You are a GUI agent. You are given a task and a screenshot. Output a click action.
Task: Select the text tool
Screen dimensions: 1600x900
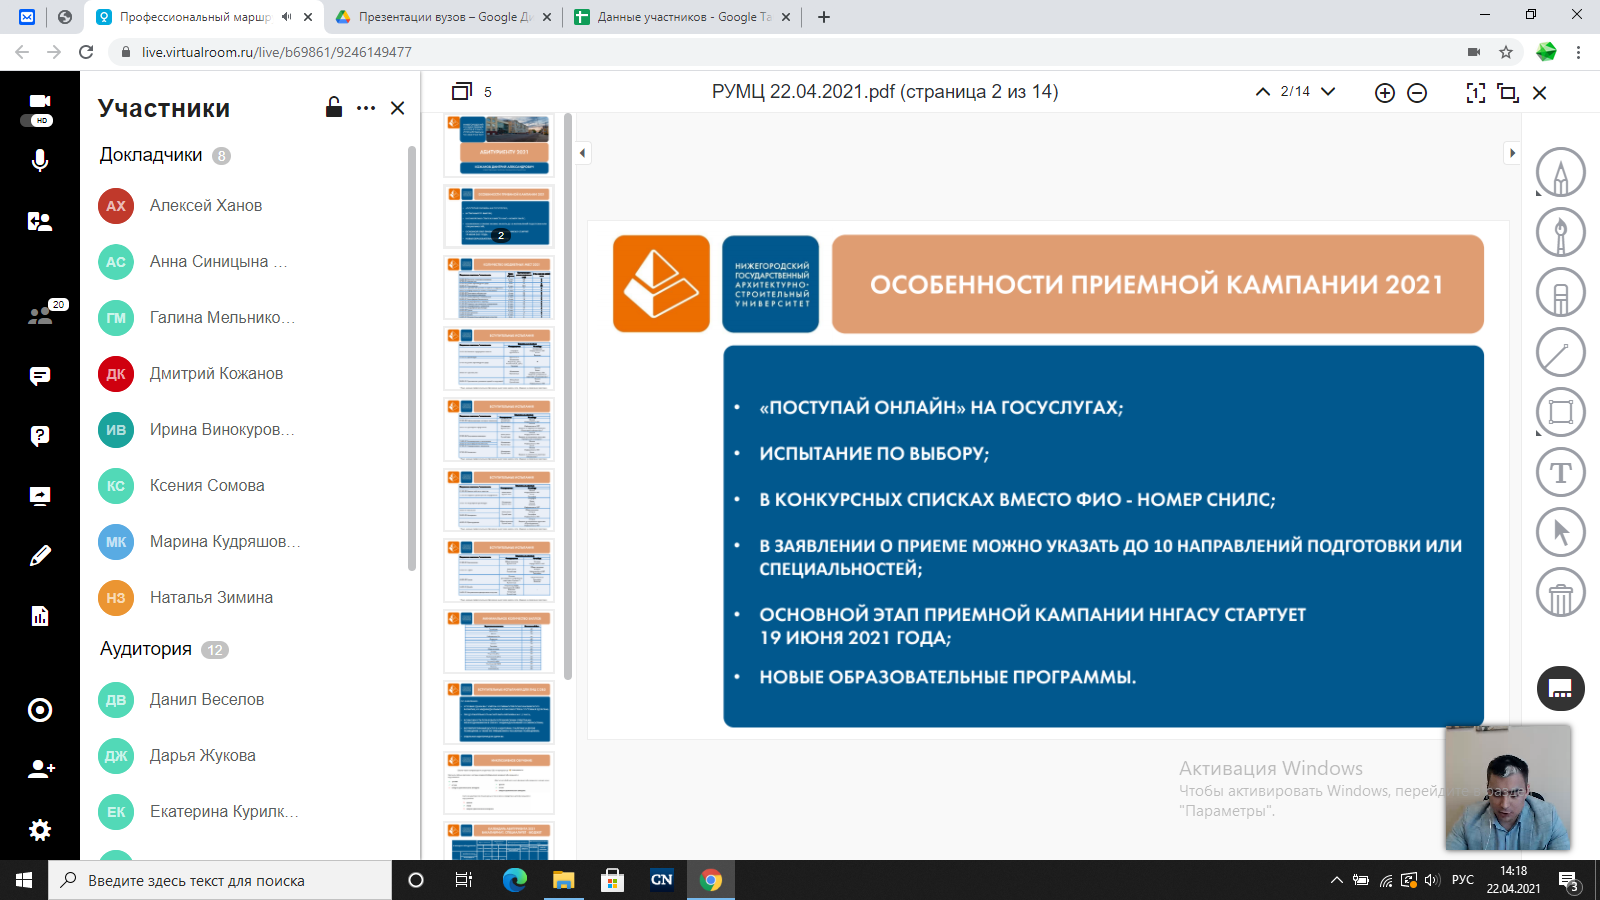tap(1561, 472)
